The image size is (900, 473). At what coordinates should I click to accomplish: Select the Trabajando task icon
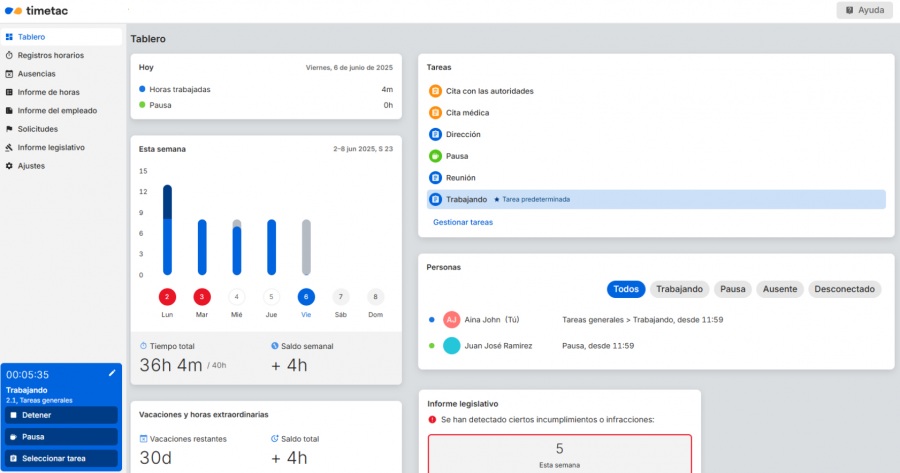436,199
